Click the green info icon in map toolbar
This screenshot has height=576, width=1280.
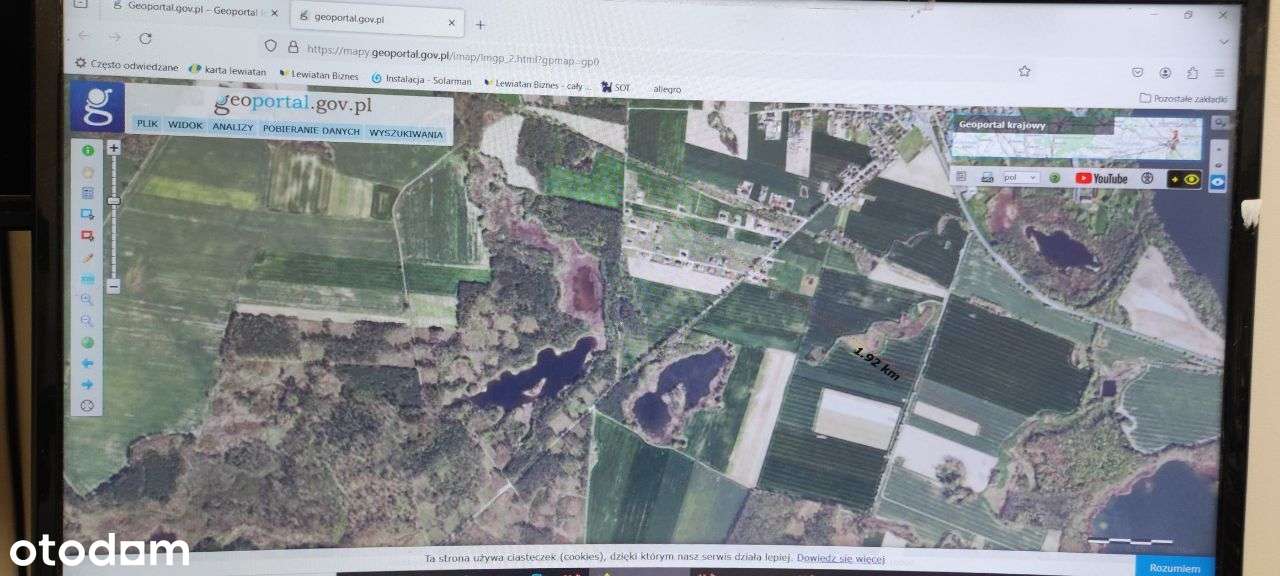[x=87, y=151]
